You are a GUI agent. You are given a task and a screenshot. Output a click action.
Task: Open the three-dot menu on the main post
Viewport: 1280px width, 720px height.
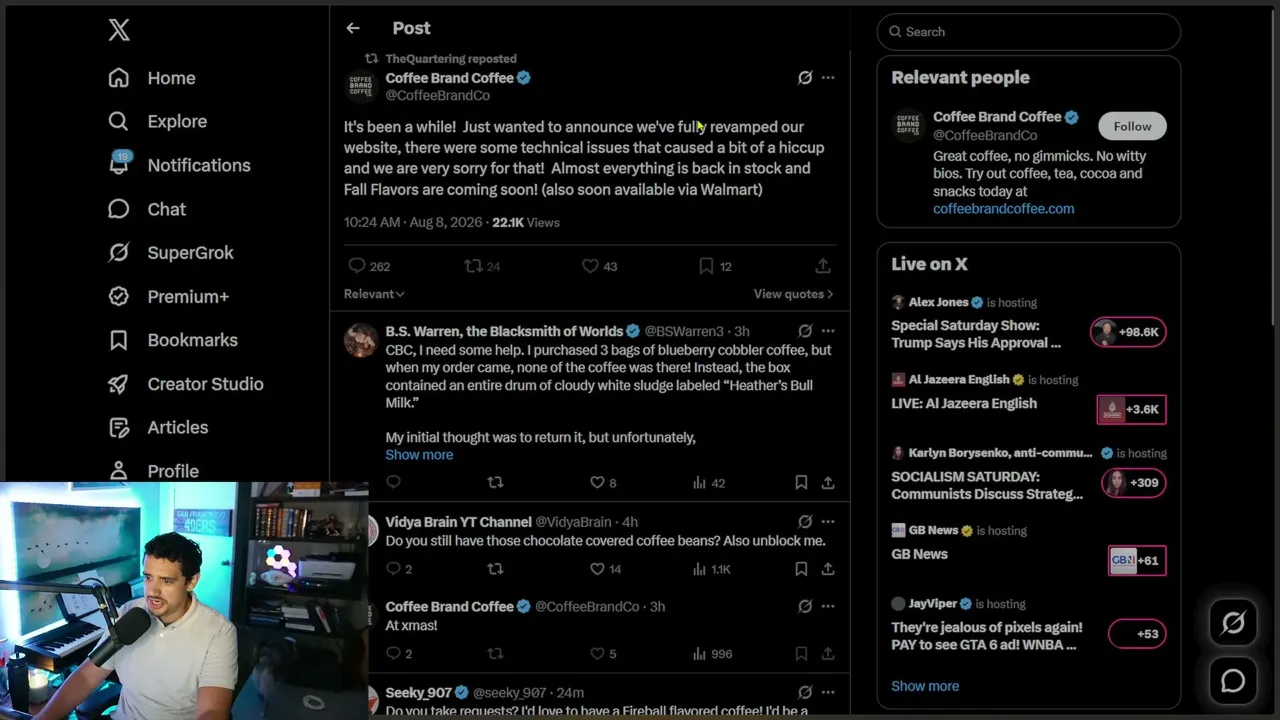click(x=828, y=77)
